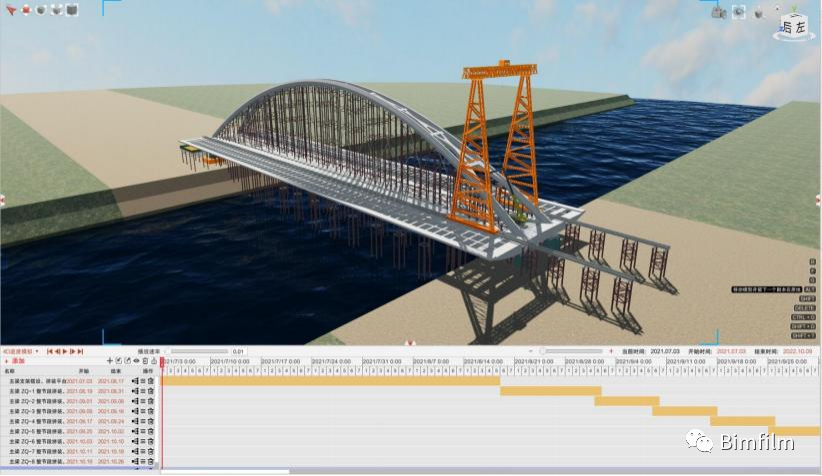This screenshot has height=476, width=822.
Task: Click bind-model icon for ZQ-7 row
Action: 135,451
